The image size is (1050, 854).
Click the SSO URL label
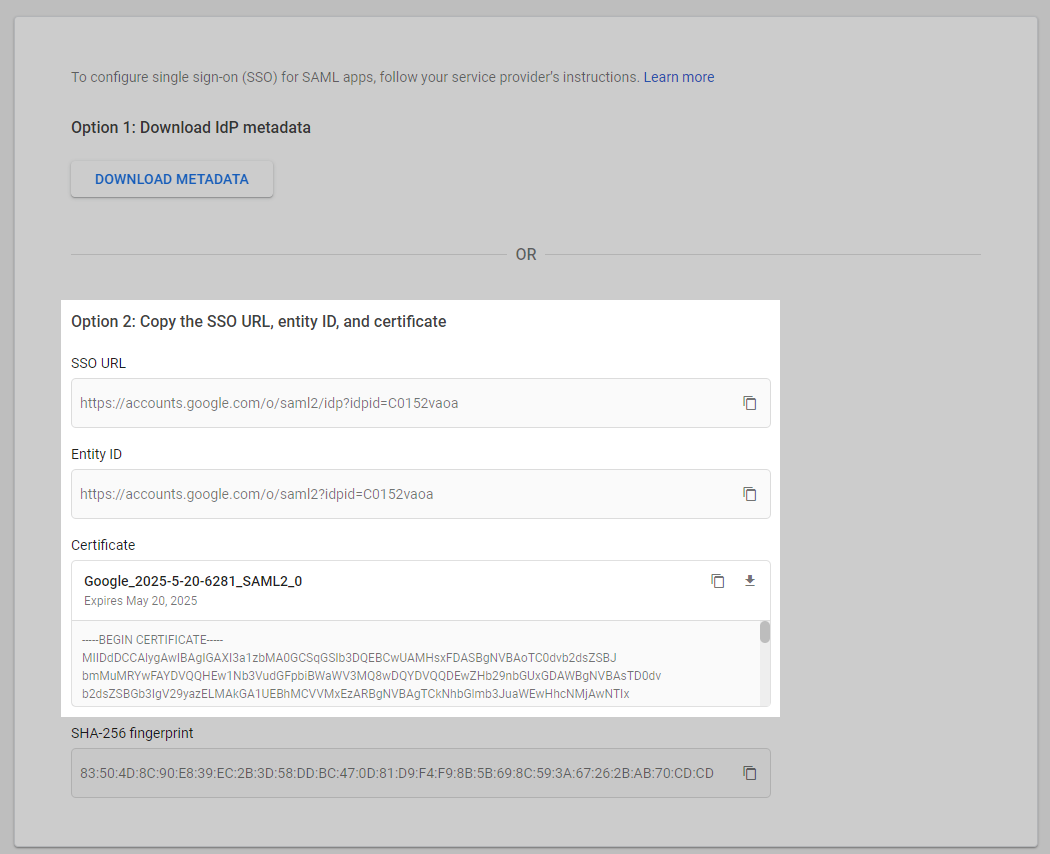click(x=98, y=363)
